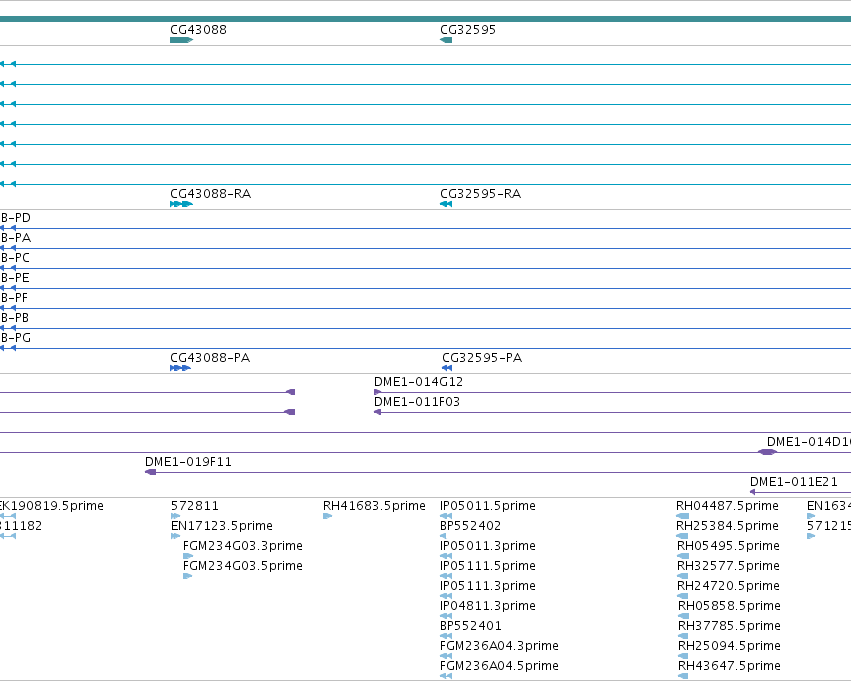The height and width of the screenshot is (681, 851).
Task: Click the B-PD protein track label
Action: pyautogui.click(x=16, y=218)
